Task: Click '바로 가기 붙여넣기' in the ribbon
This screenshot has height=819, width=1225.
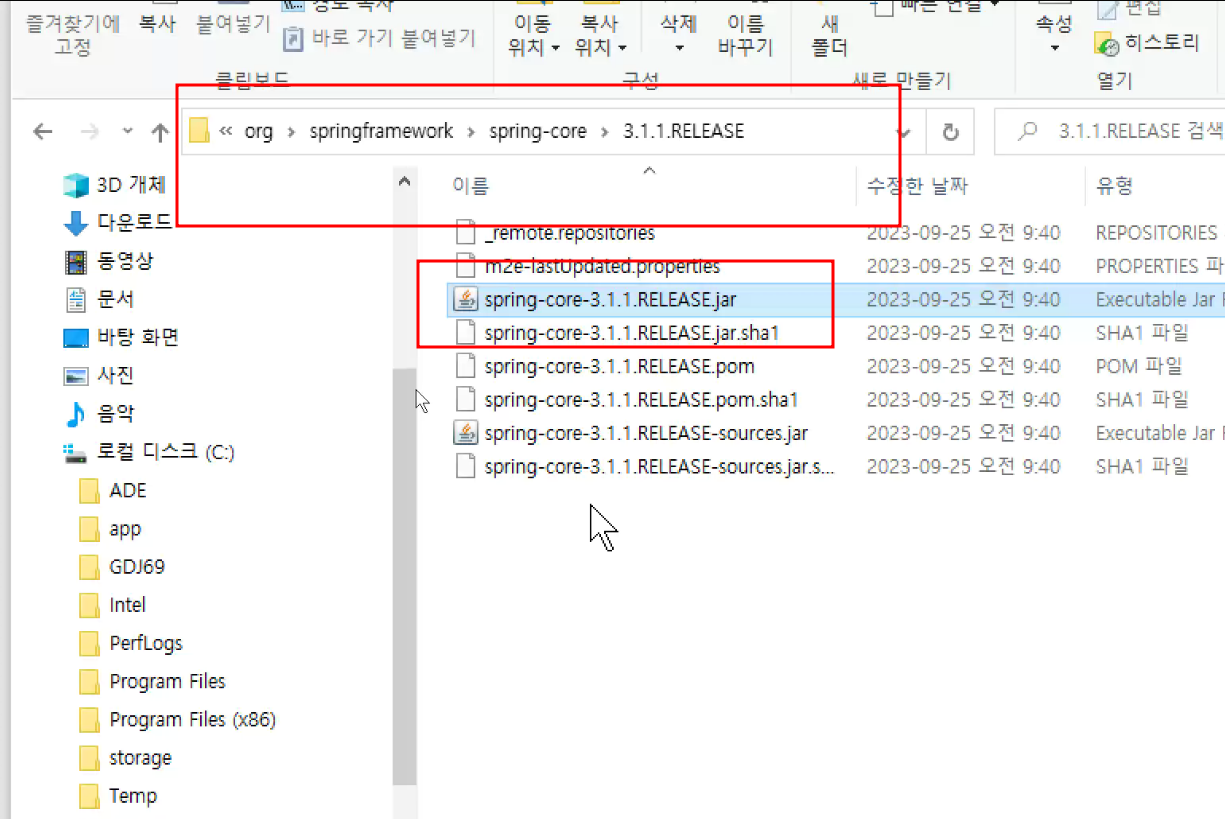Action: [379, 39]
